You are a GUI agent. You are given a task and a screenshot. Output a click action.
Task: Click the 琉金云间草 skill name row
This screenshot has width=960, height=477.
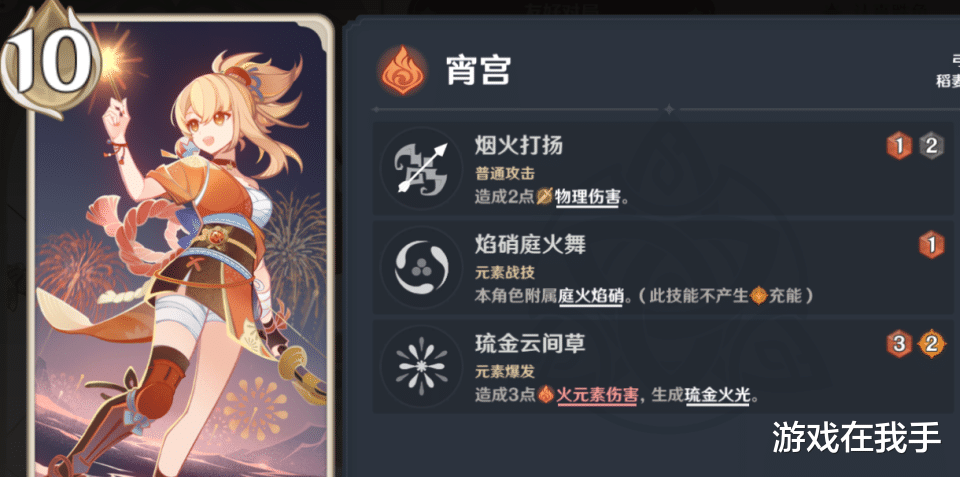(x=663, y=366)
